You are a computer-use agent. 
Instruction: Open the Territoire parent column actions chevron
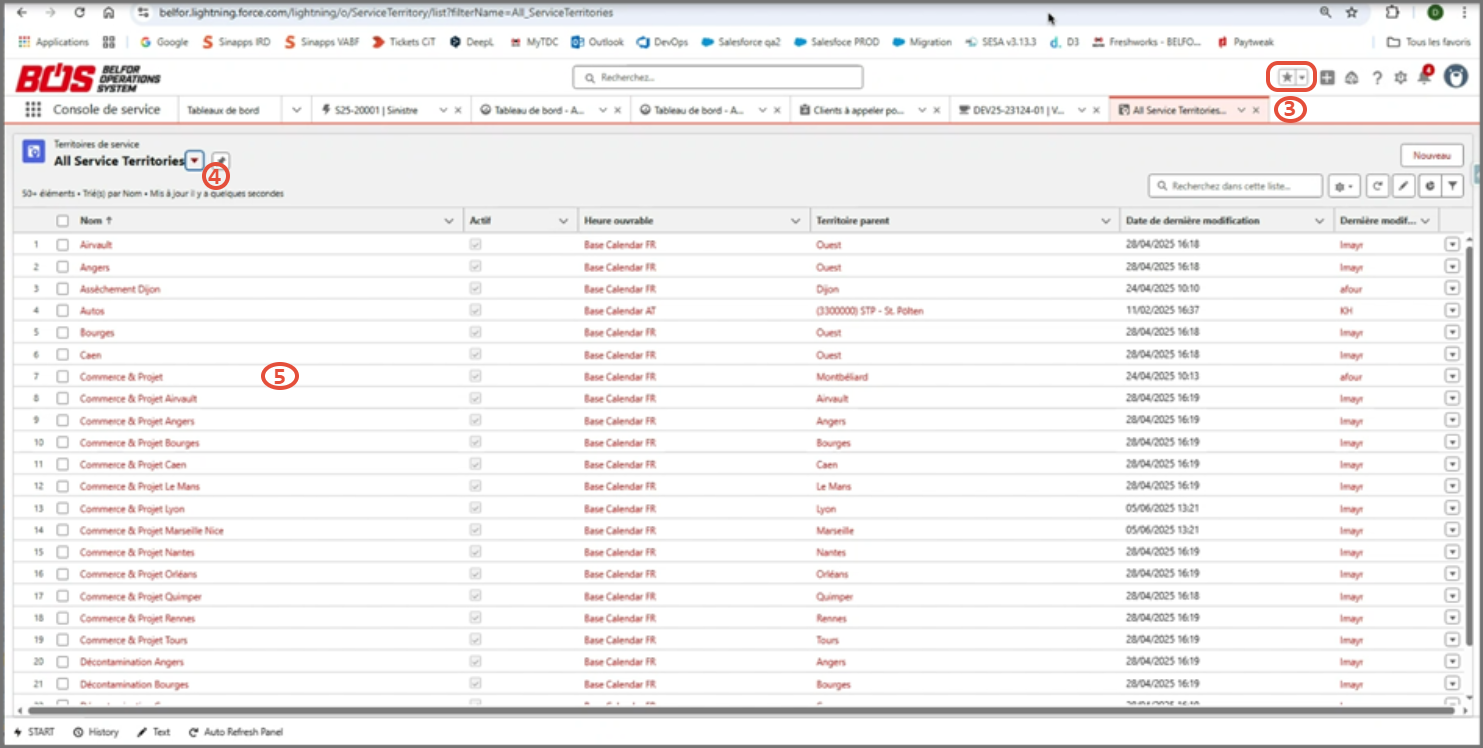(1106, 221)
